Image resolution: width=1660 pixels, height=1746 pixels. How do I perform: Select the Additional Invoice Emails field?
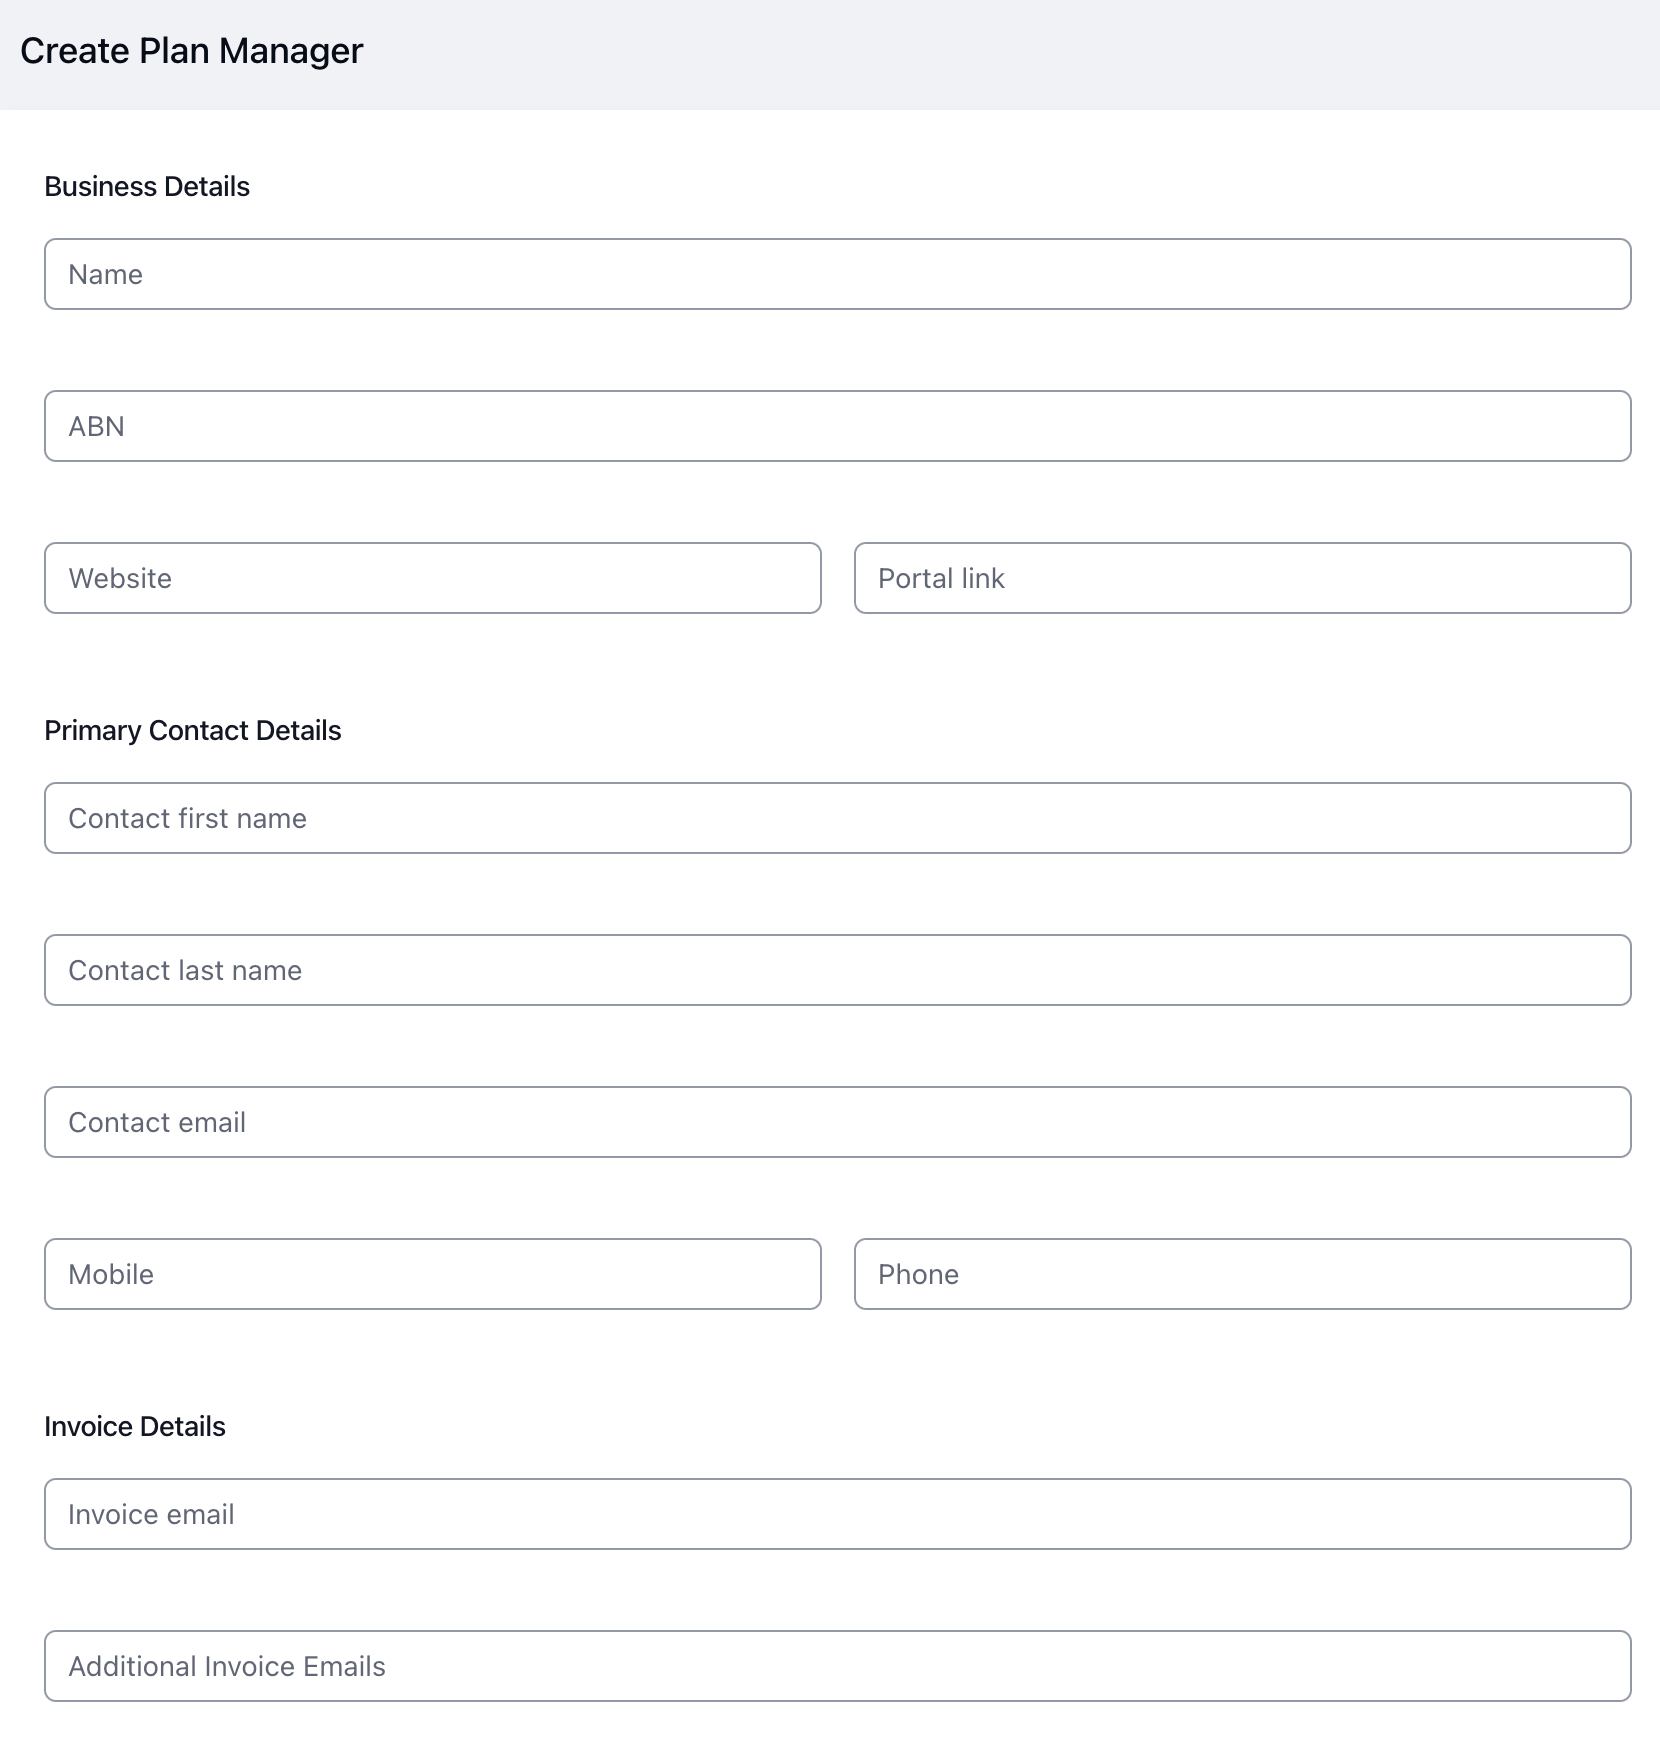coord(837,1666)
